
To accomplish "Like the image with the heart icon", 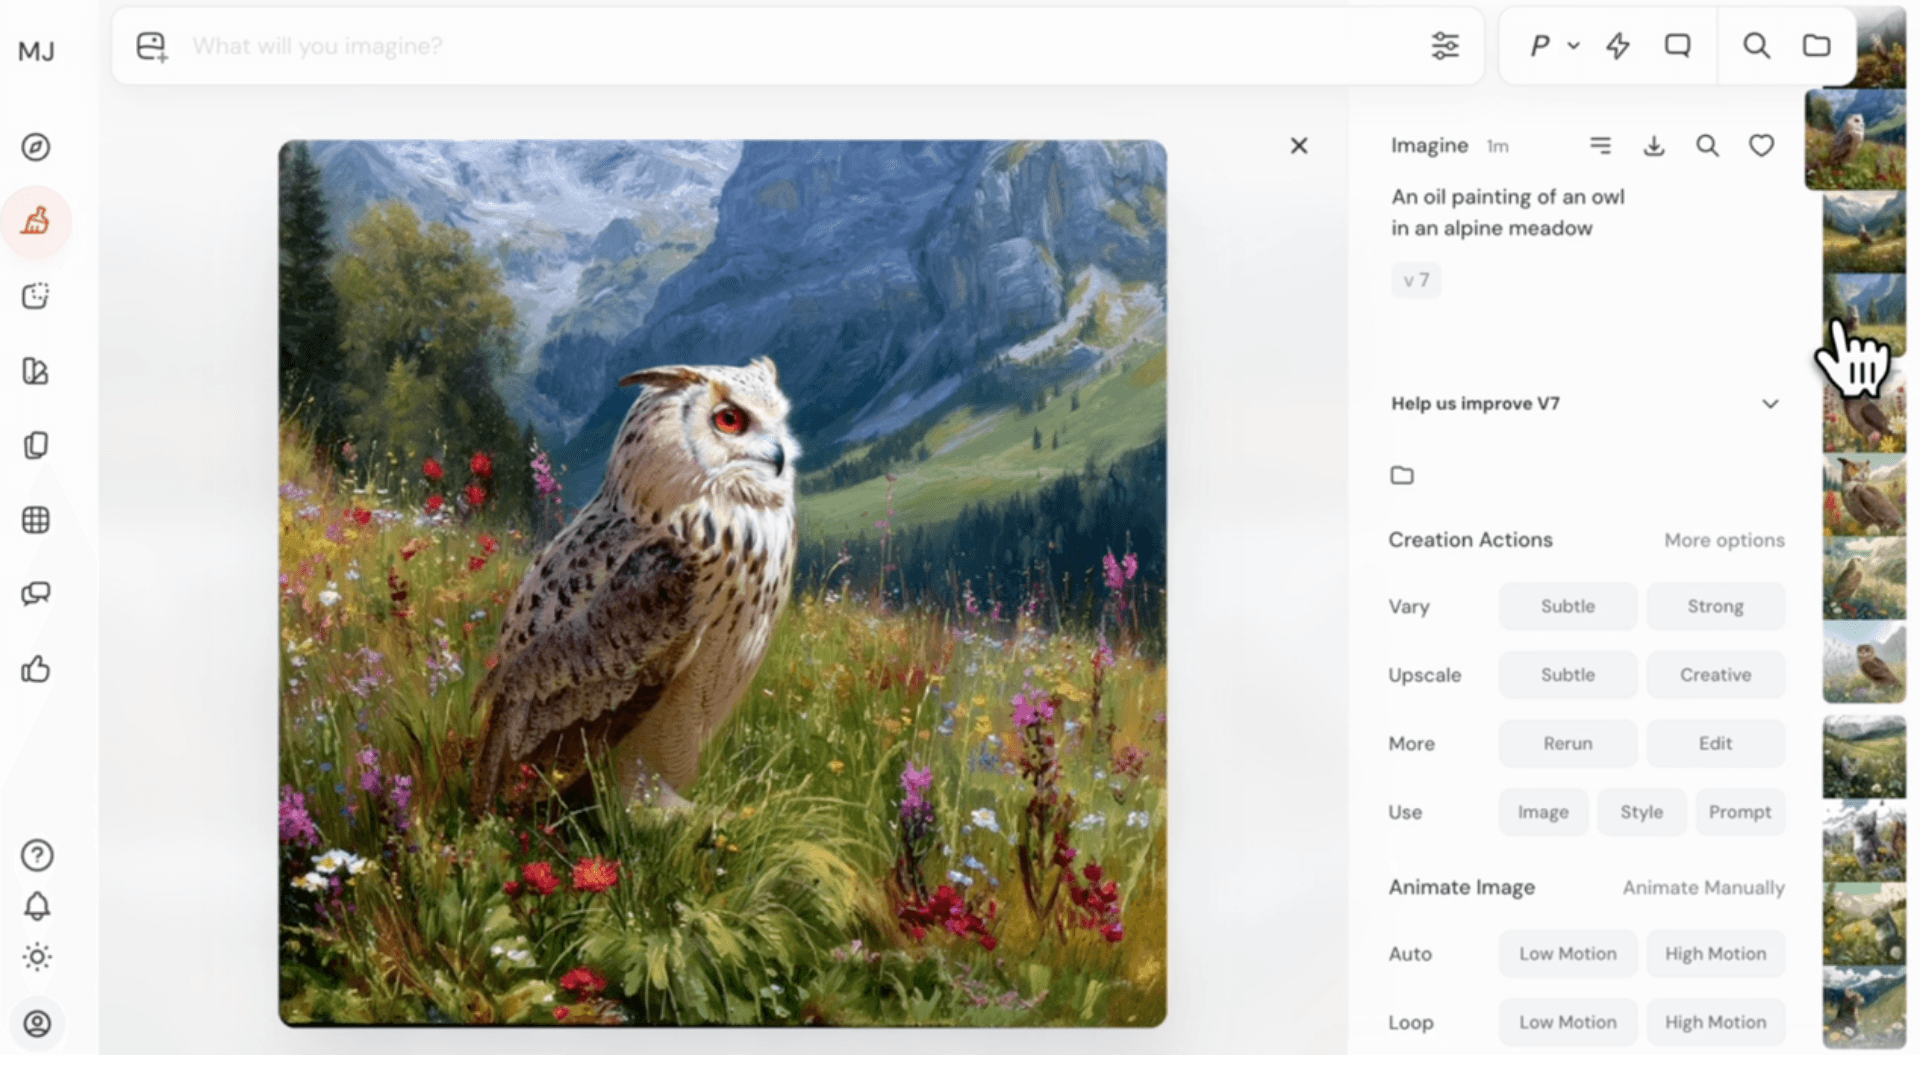I will coord(1761,146).
